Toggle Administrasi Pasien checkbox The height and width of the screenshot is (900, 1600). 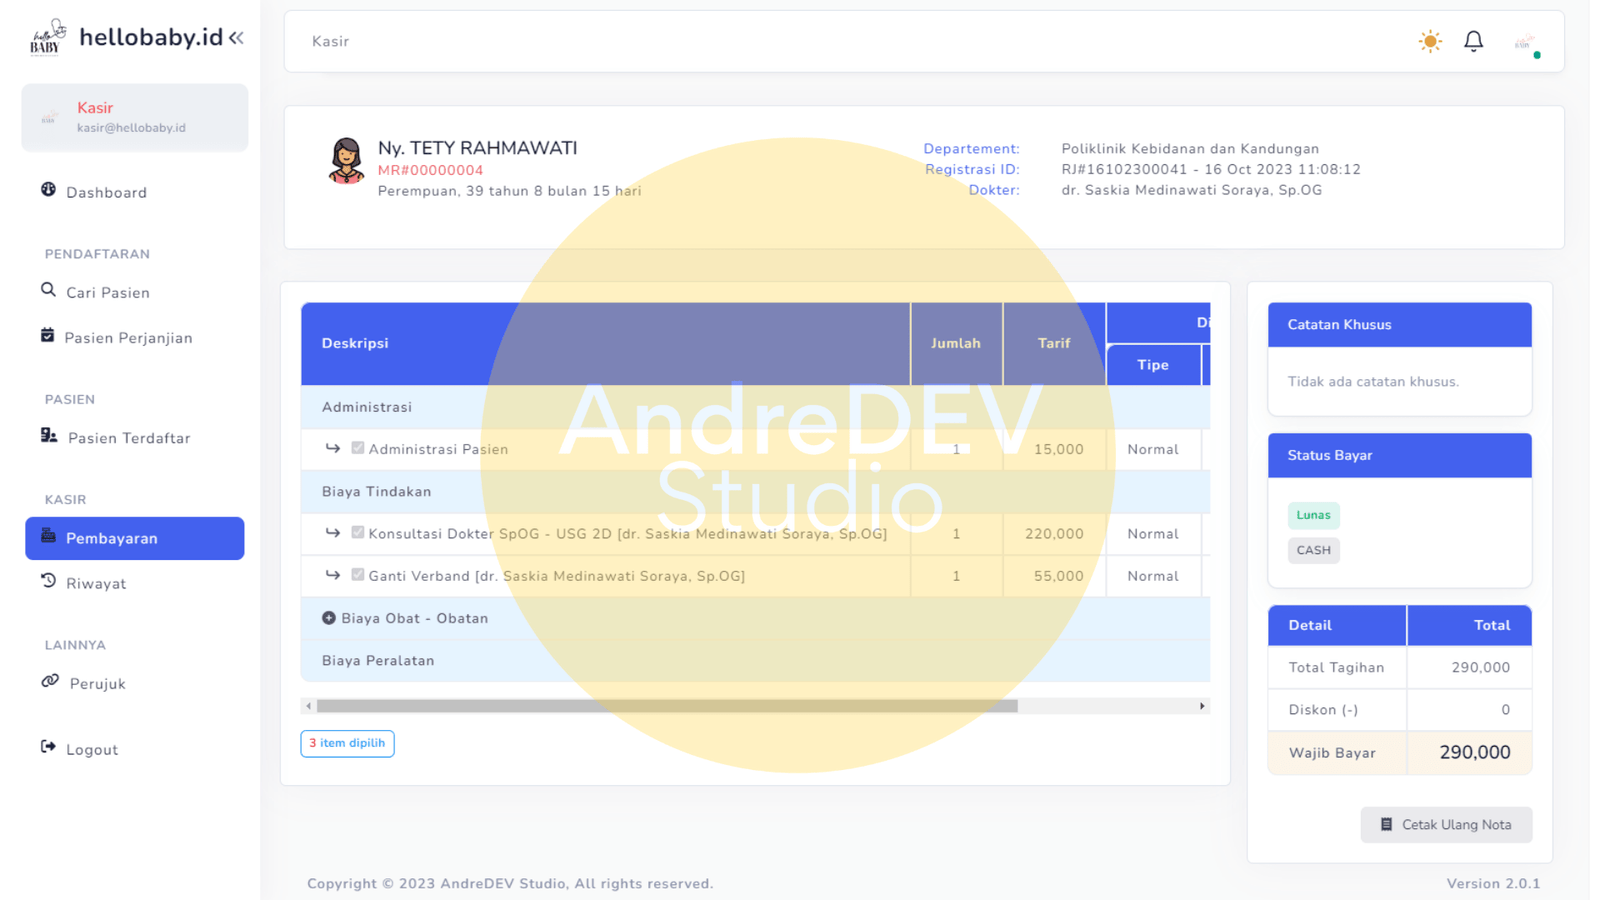[x=358, y=449]
